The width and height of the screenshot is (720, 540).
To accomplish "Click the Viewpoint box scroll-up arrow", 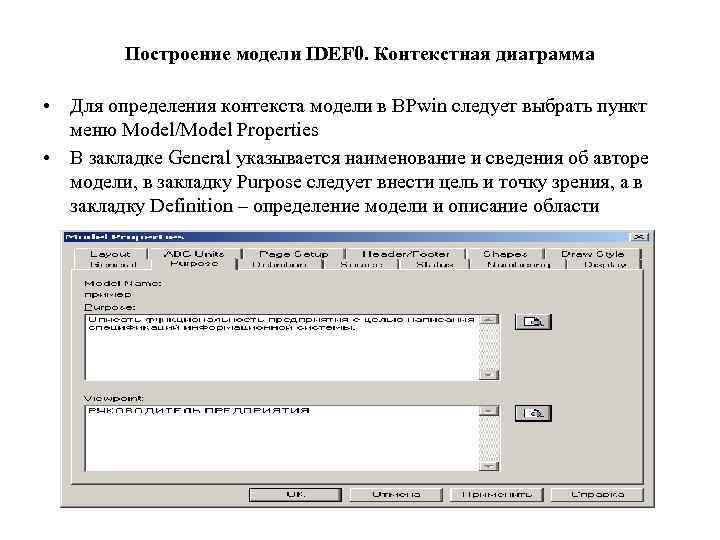I will (x=489, y=411).
